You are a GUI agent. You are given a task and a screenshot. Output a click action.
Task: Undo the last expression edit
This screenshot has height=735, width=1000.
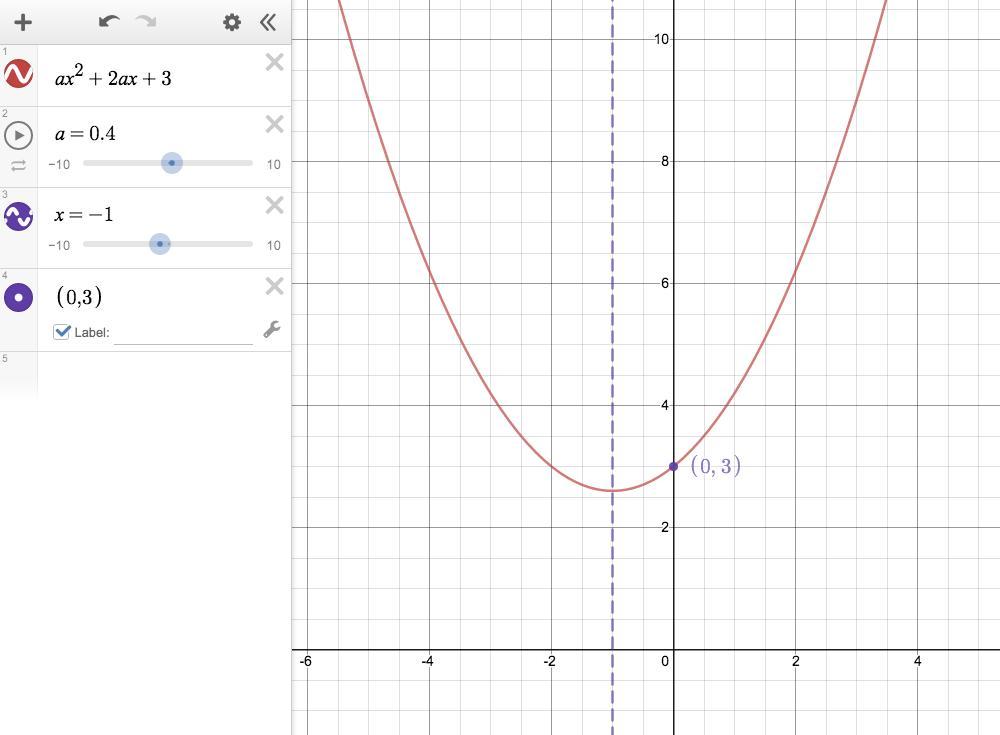click(x=109, y=22)
